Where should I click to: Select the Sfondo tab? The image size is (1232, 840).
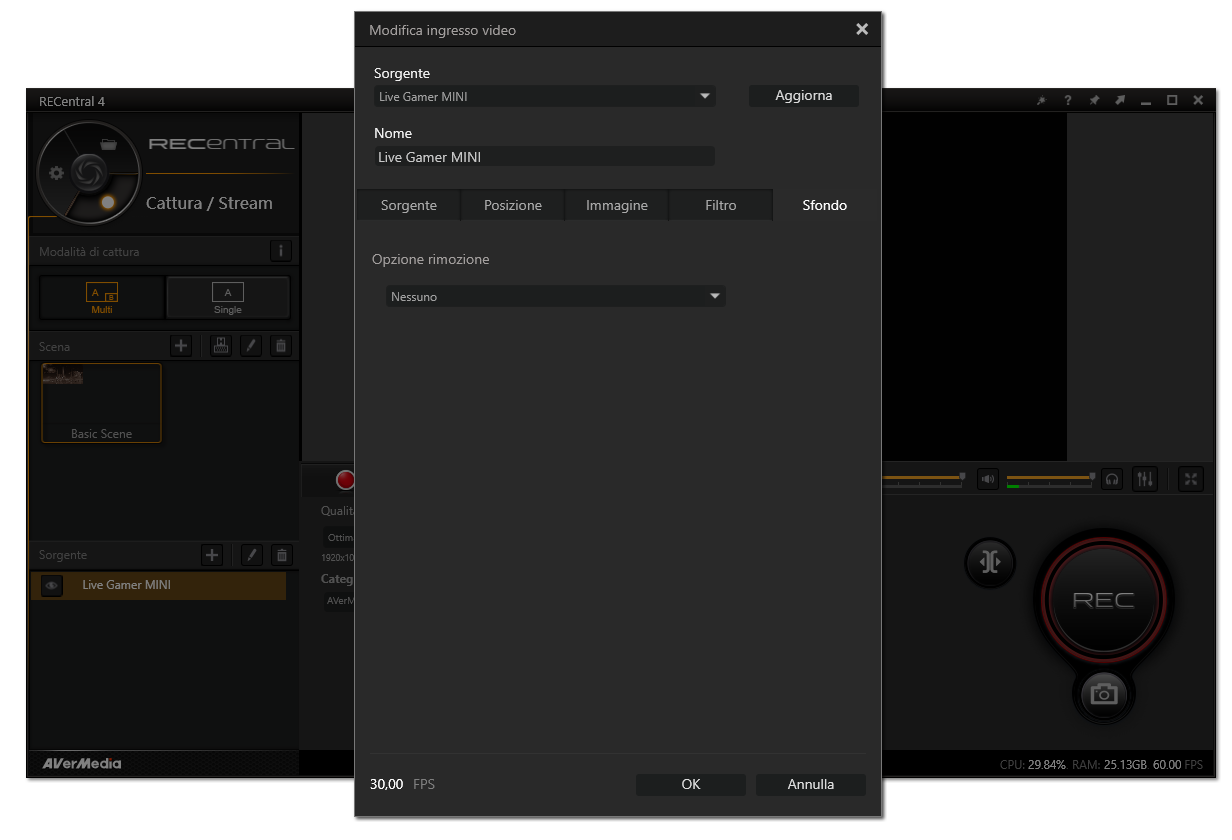pos(825,205)
